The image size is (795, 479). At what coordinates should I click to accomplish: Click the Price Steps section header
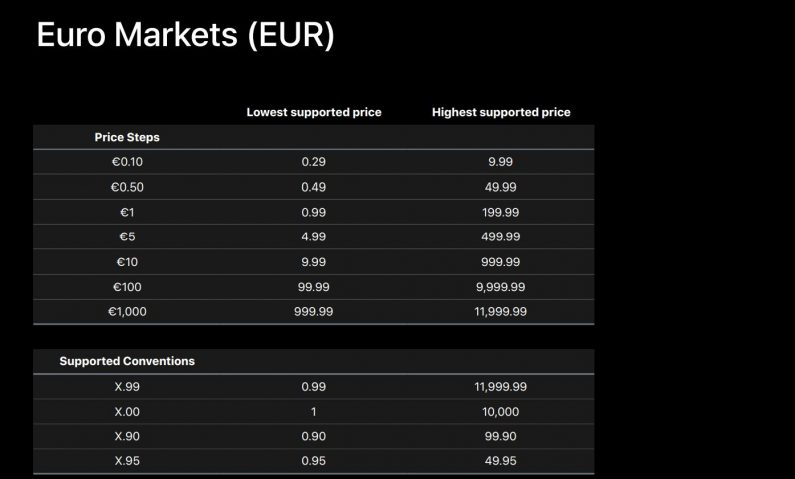pos(127,137)
